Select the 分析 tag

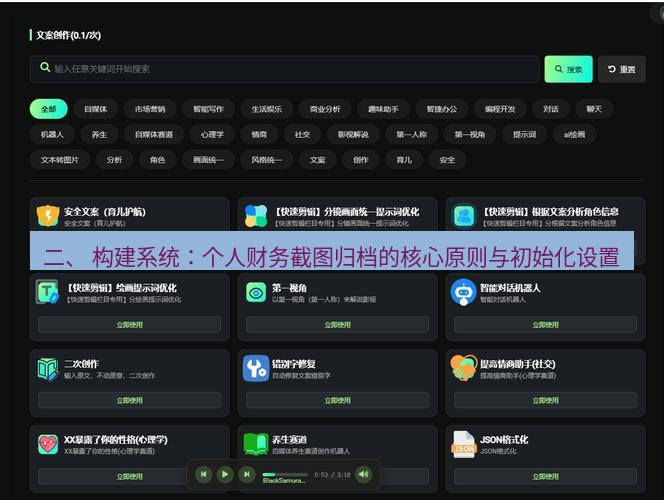click(114, 160)
